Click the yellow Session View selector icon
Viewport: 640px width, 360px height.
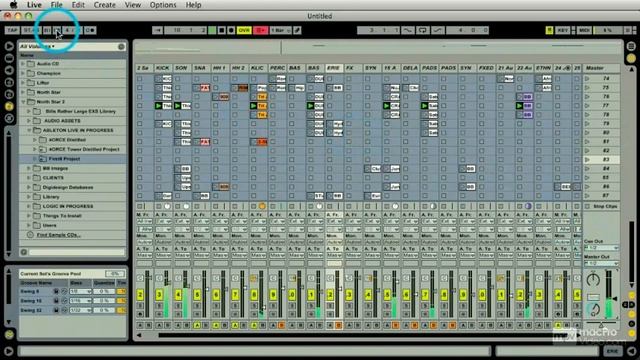coord(631,58)
